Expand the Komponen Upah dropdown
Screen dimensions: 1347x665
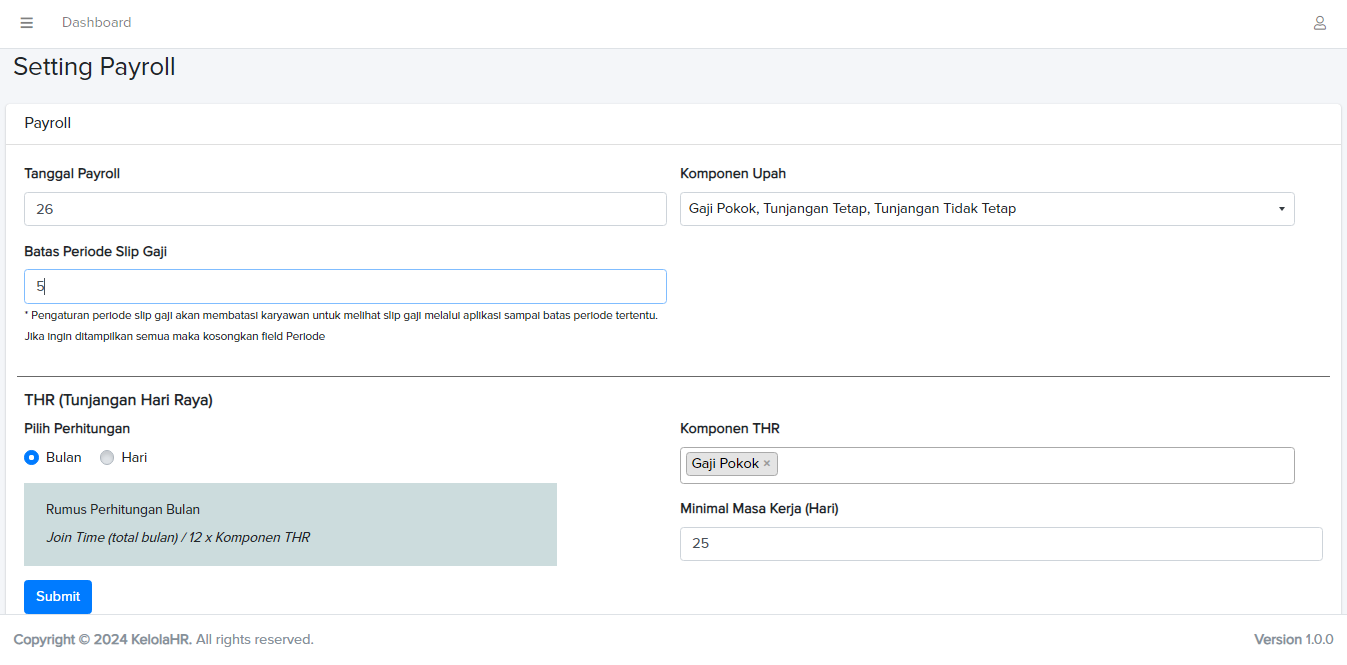tap(986, 209)
